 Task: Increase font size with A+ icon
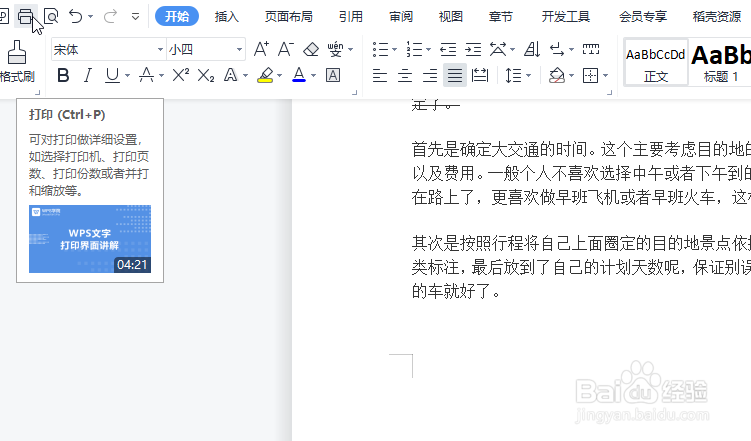click(x=261, y=49)
